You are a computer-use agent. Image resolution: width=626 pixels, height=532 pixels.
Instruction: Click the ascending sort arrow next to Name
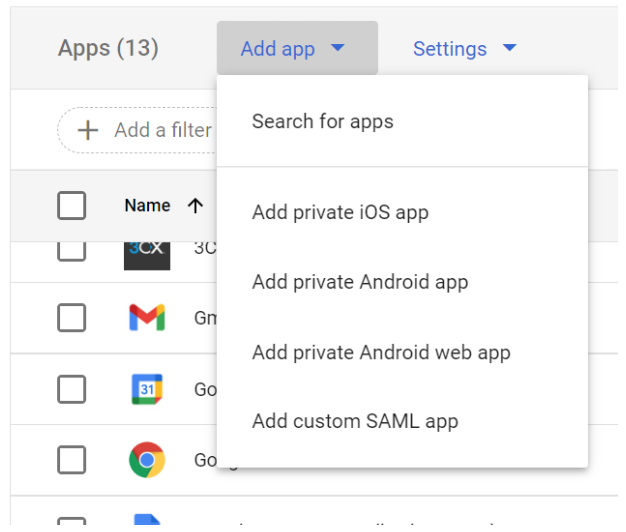coord(195,206)
